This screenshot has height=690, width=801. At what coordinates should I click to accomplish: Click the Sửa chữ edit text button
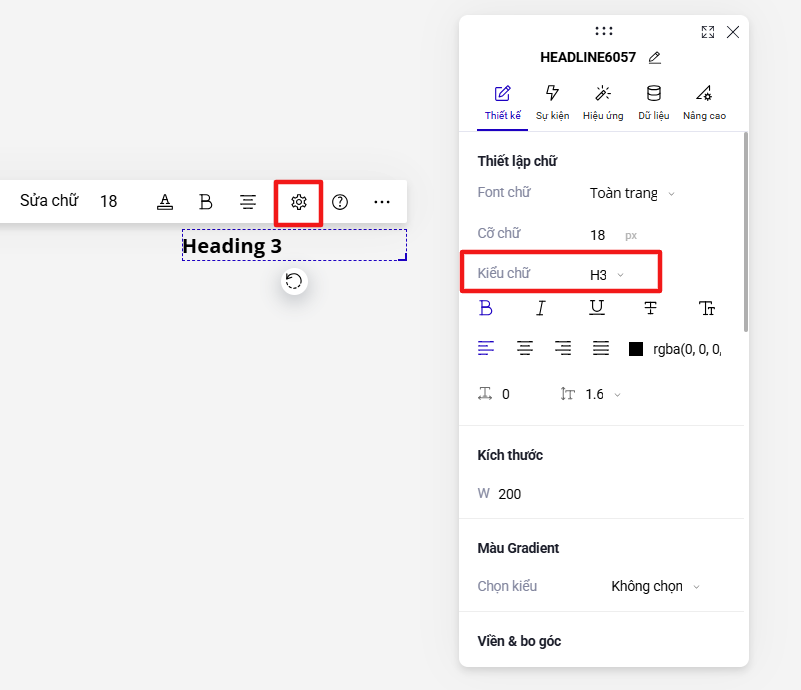49,201
